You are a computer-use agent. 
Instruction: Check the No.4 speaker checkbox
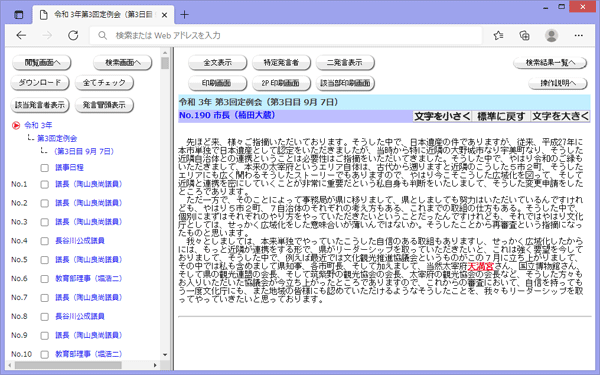click(x=45, y=241)
